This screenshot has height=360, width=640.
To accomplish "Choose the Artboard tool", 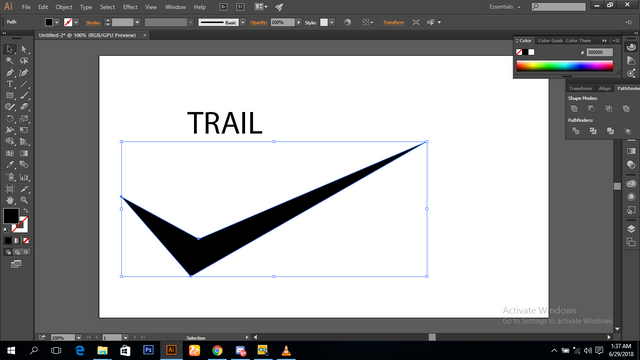I will 10,189.
